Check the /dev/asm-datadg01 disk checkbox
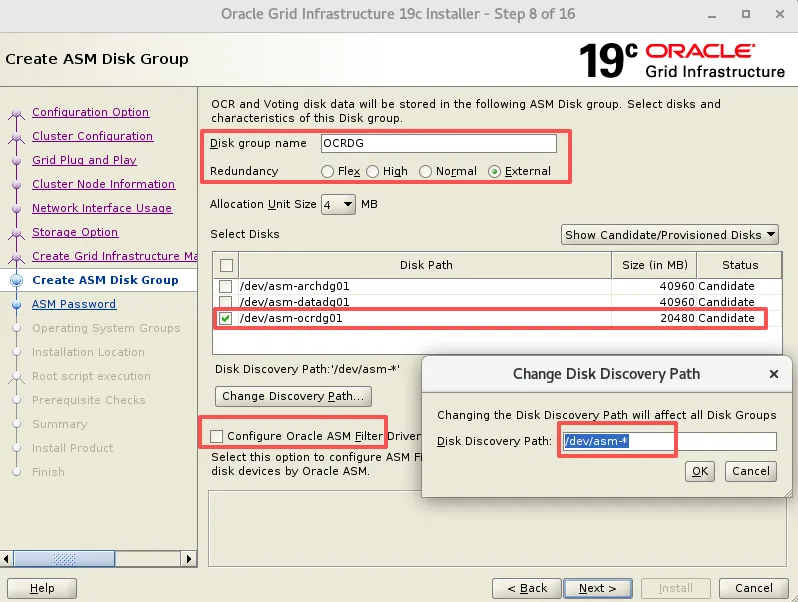 coord(225,302)
